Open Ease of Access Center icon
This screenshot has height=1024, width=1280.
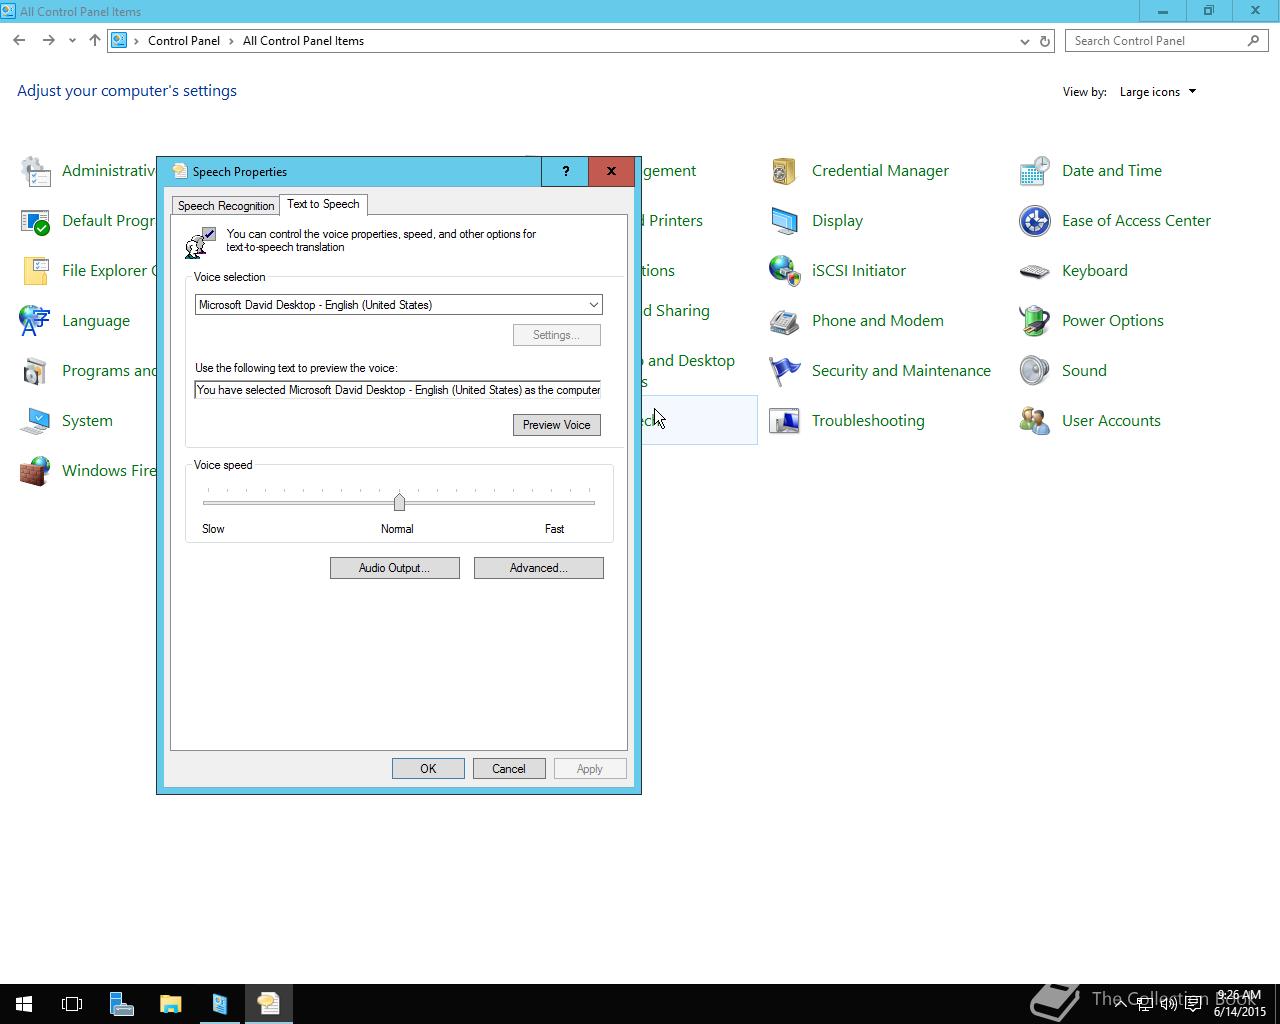[x=1034, y=221]
